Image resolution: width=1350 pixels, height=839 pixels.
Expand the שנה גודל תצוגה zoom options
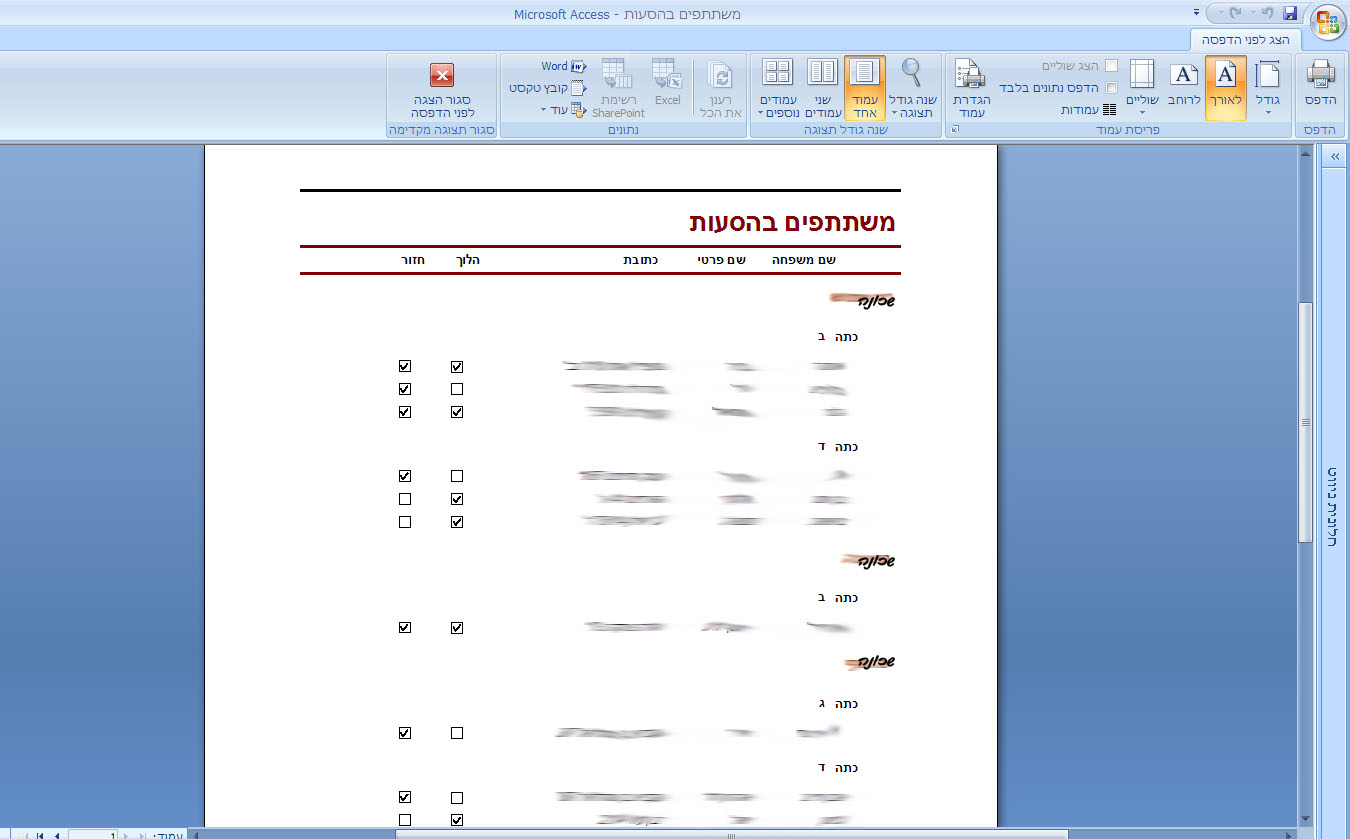911,106
